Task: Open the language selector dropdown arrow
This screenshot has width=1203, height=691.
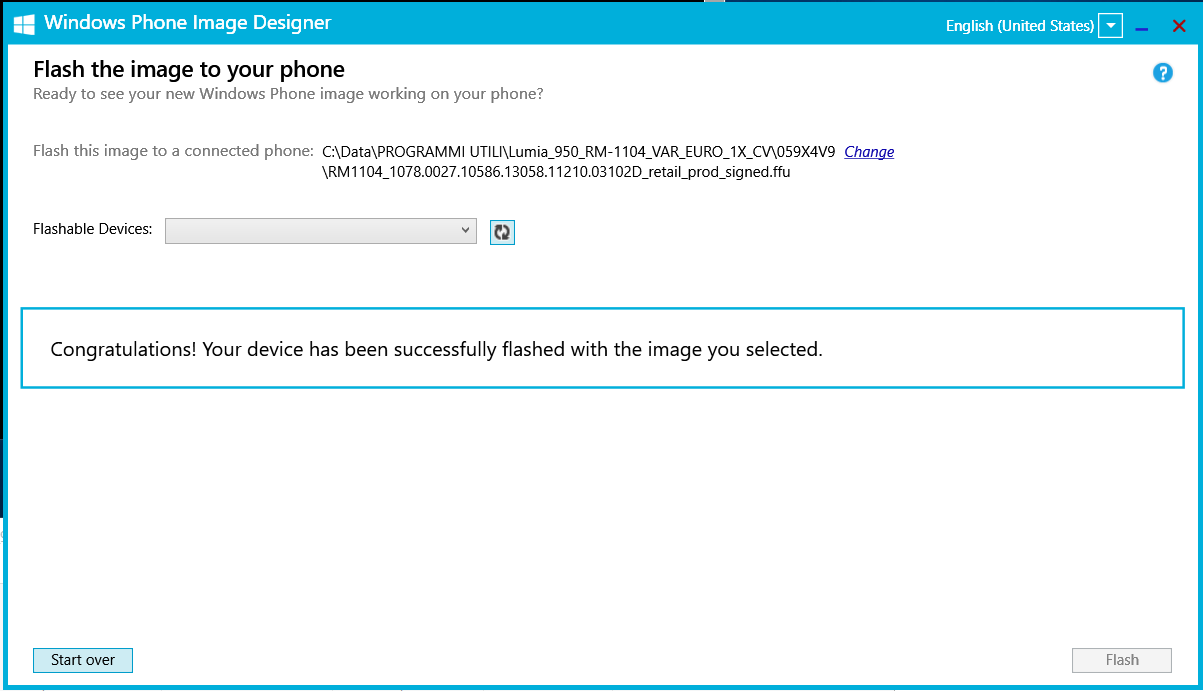Action: coord(1110,26)
